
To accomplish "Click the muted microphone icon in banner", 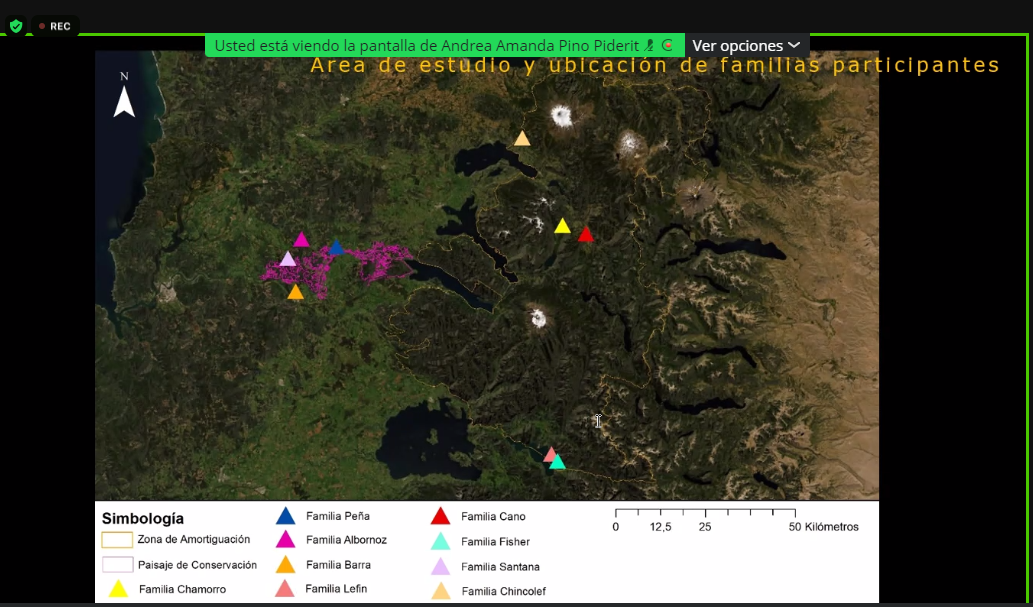I will 650,46.
